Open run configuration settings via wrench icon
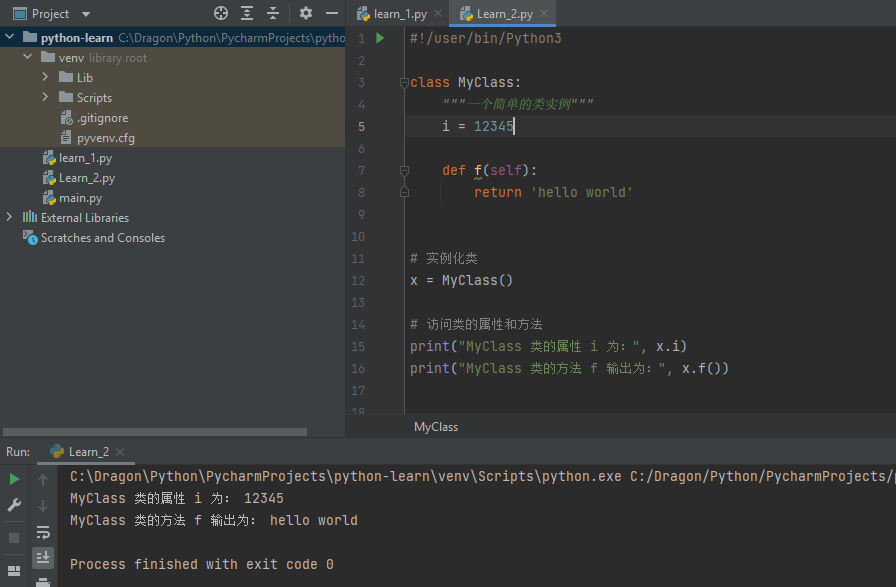This screenshot has width=896, height=587. pyautogui.click(x=13, y=505)
